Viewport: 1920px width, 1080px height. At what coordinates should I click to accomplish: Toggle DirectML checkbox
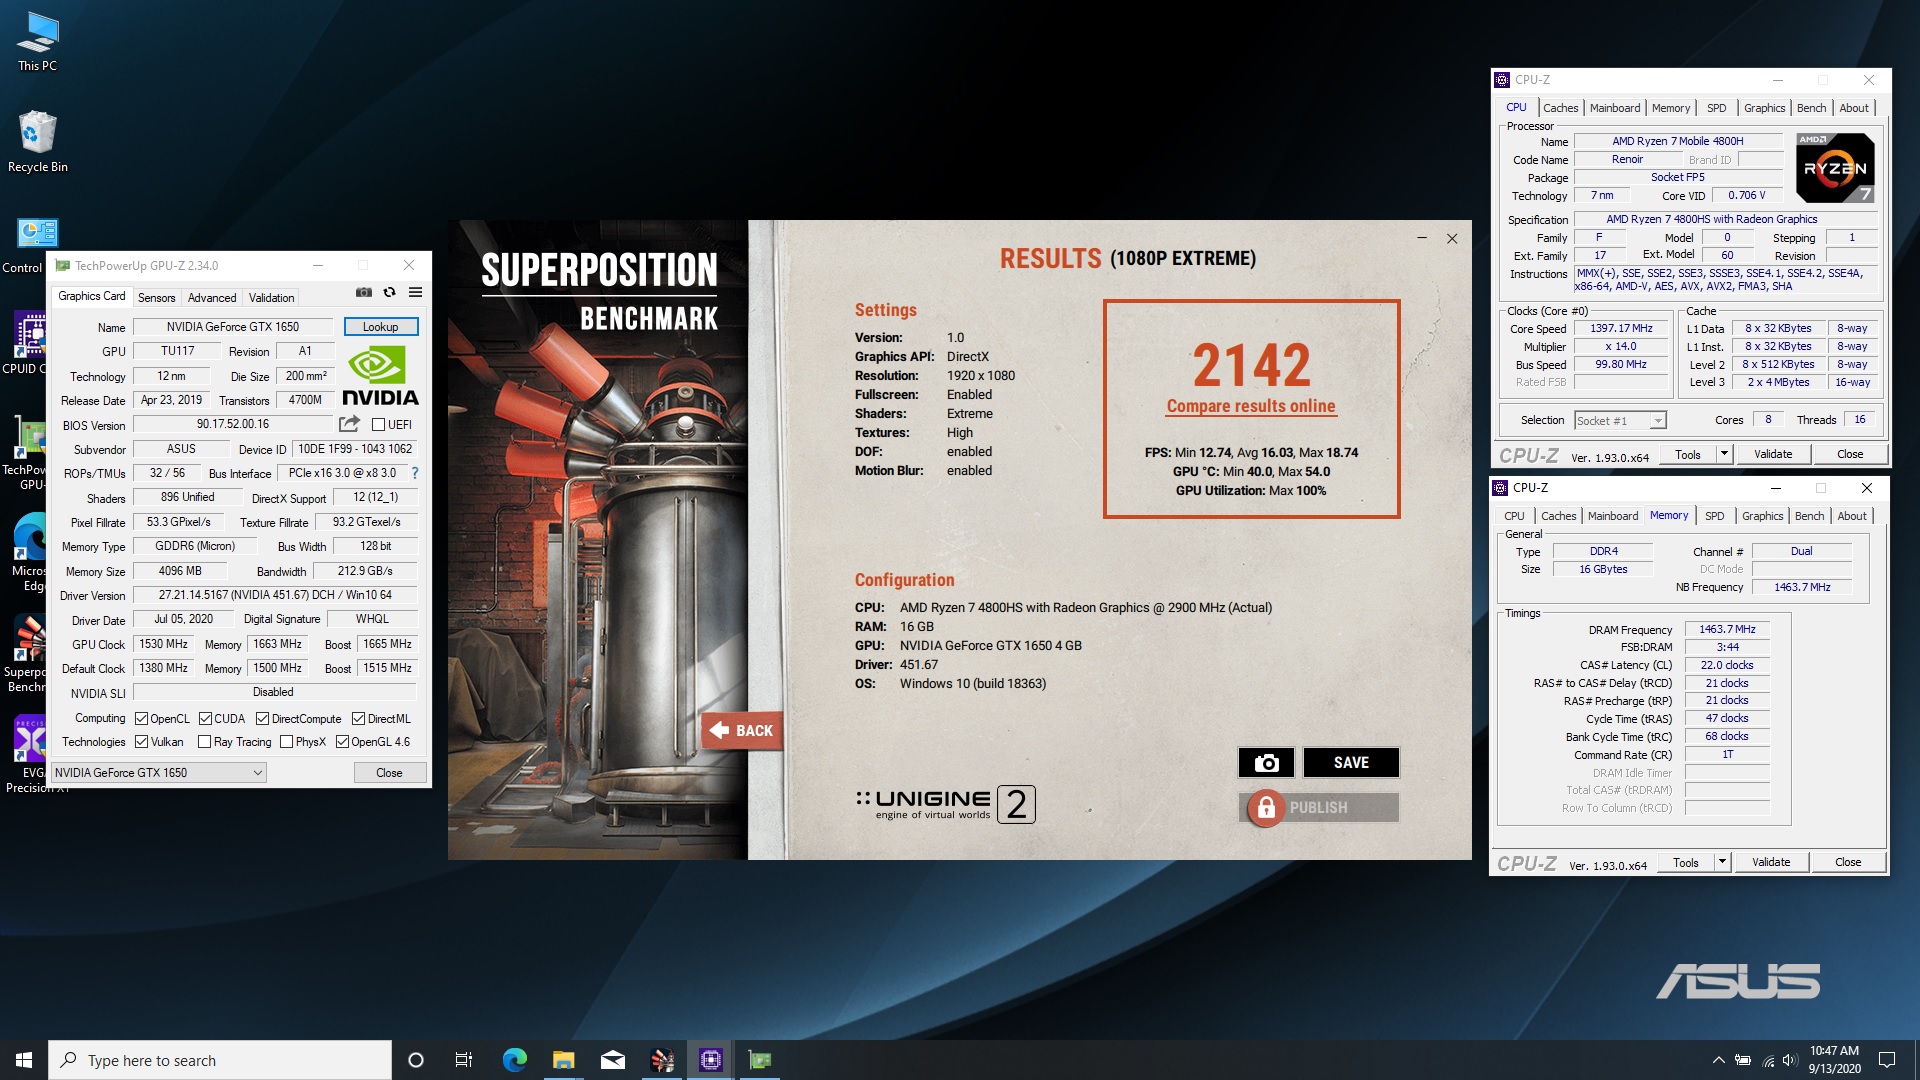point(358,719)
